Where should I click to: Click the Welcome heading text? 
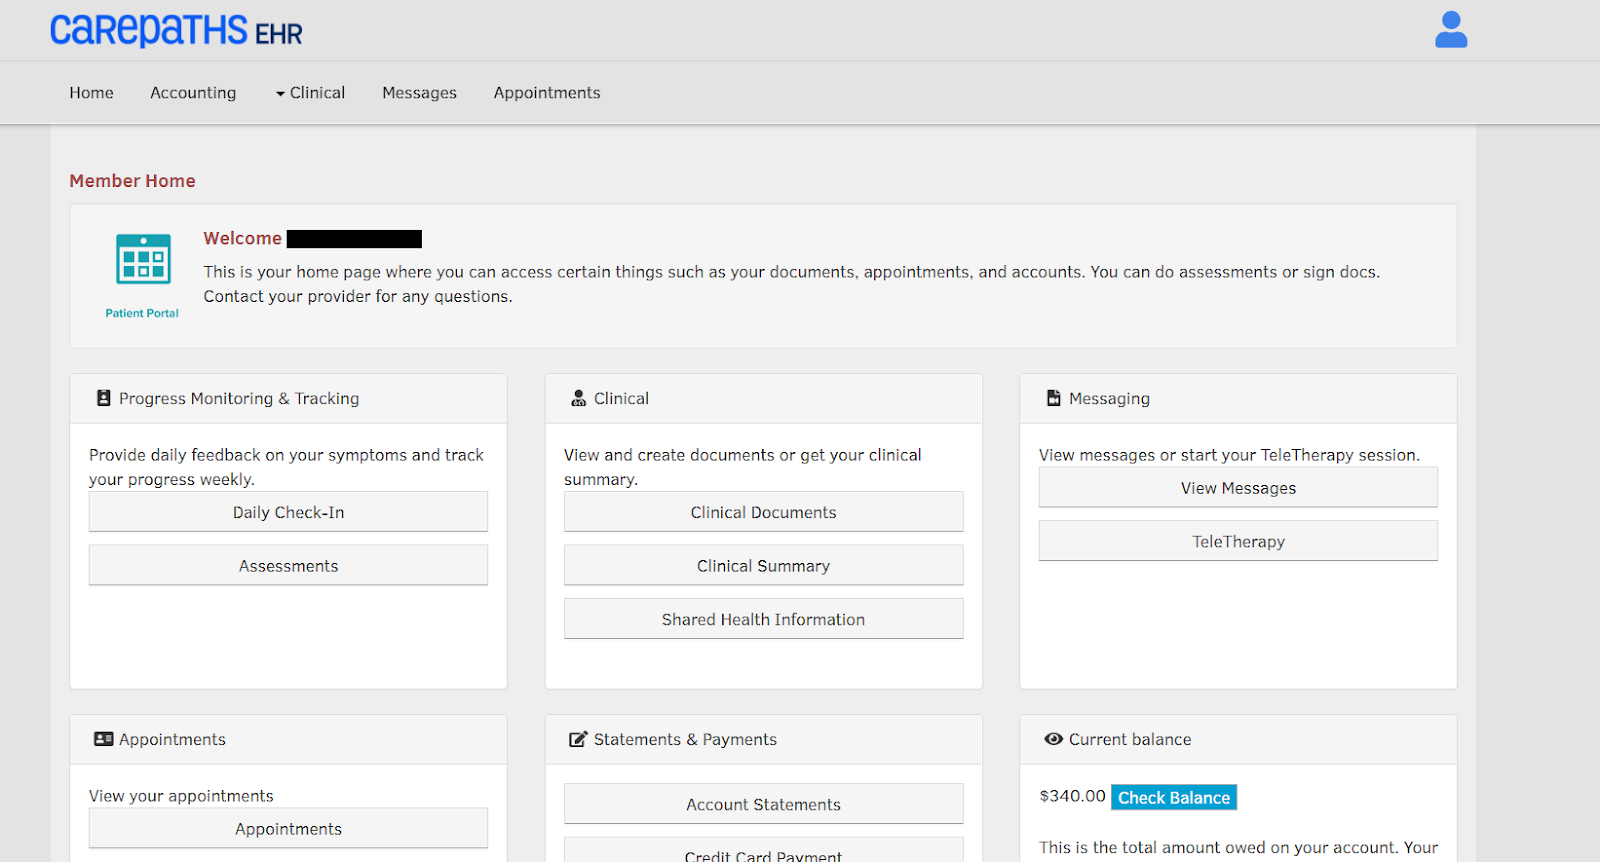pos(242,238)
